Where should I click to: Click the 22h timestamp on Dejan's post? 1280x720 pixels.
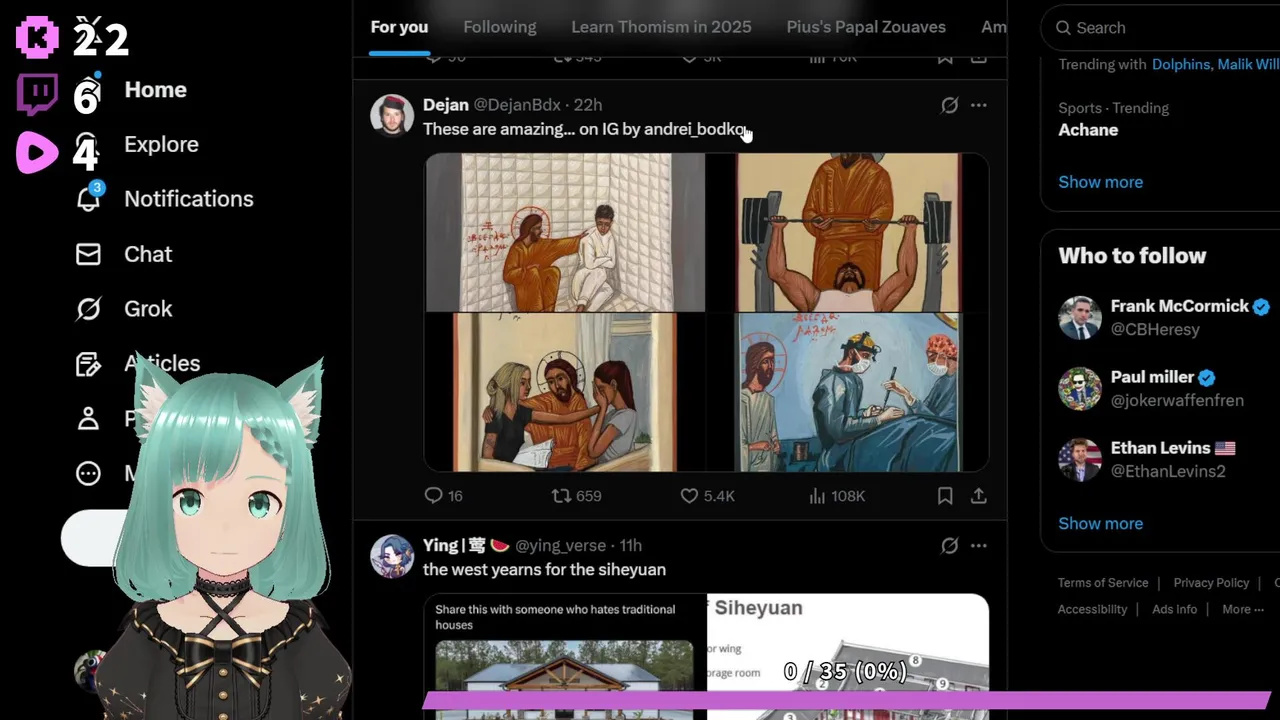[588, 105]
